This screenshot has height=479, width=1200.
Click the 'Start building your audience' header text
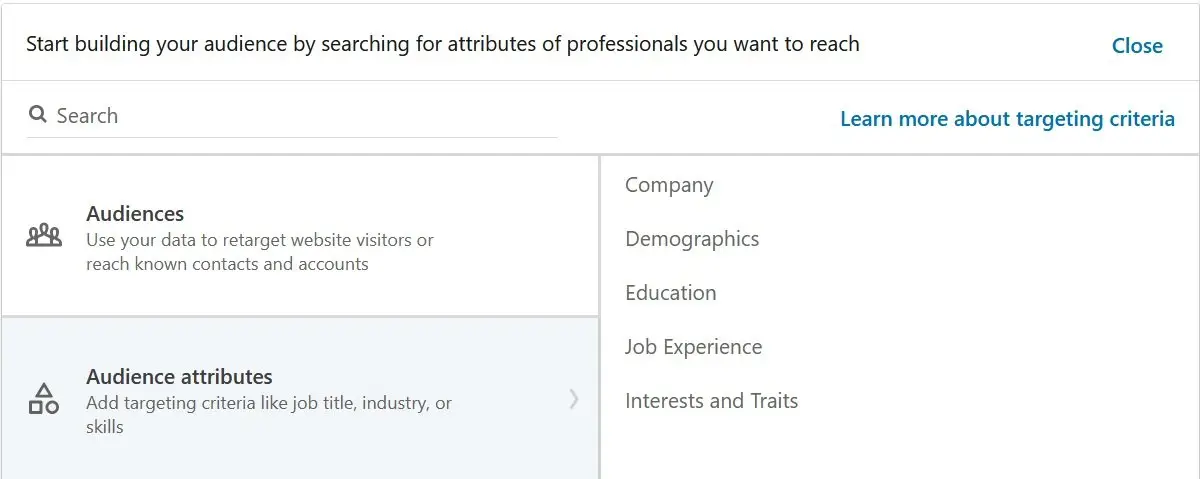(442, 44)
